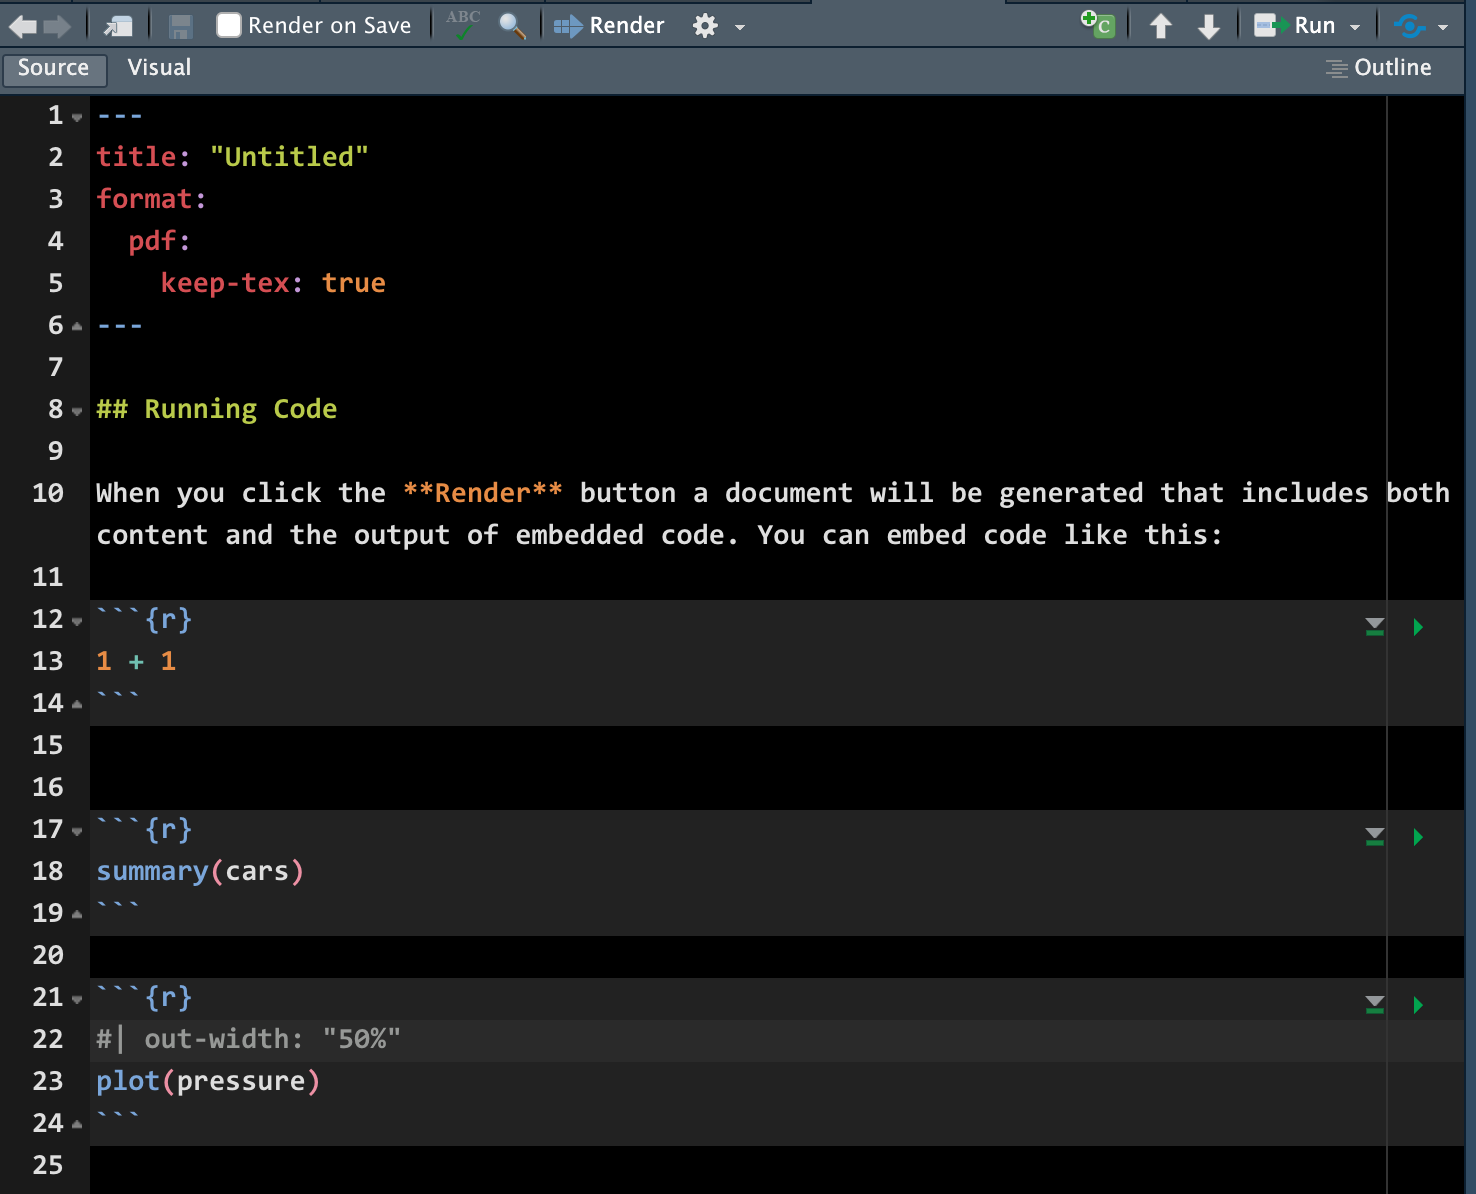1476x1194 pixels.
Task: Click the Render button
Action: click(609, 26)
